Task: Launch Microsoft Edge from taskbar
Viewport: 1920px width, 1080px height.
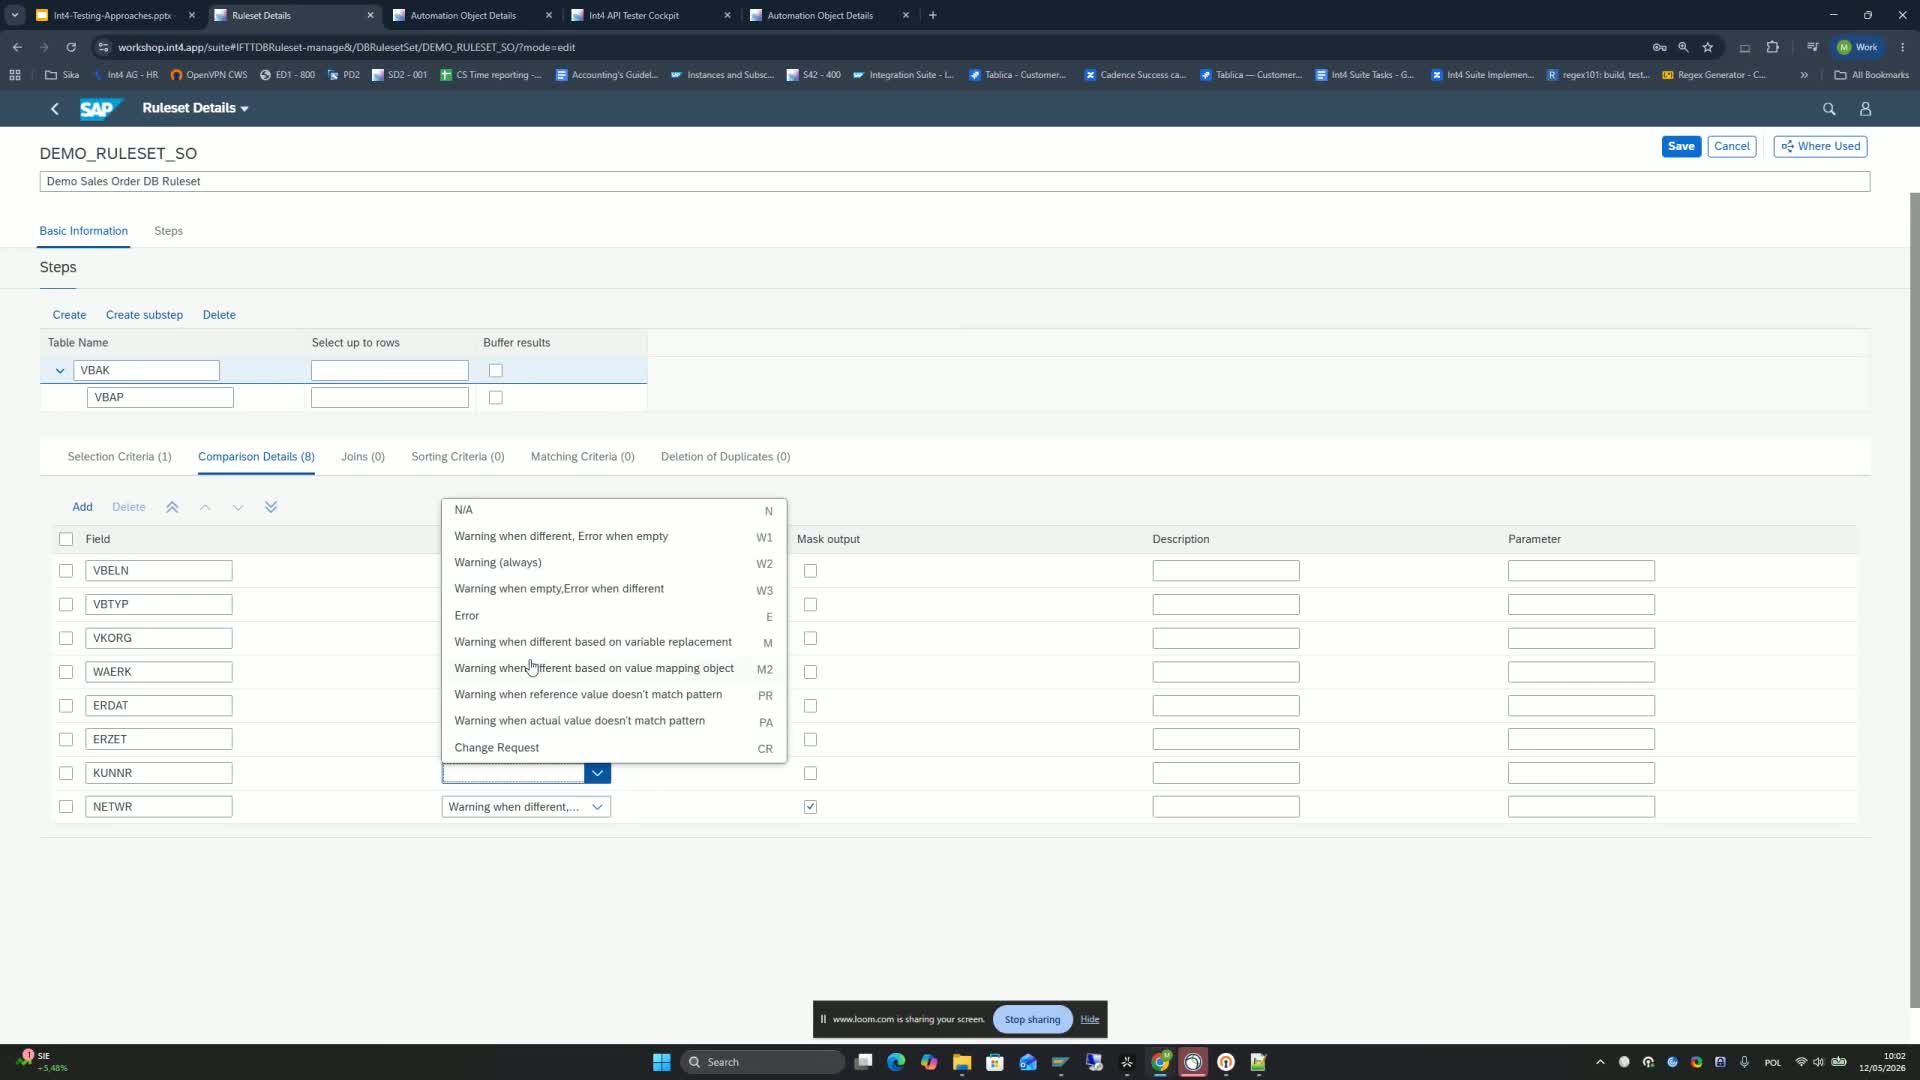Action: pos(896,1062)
